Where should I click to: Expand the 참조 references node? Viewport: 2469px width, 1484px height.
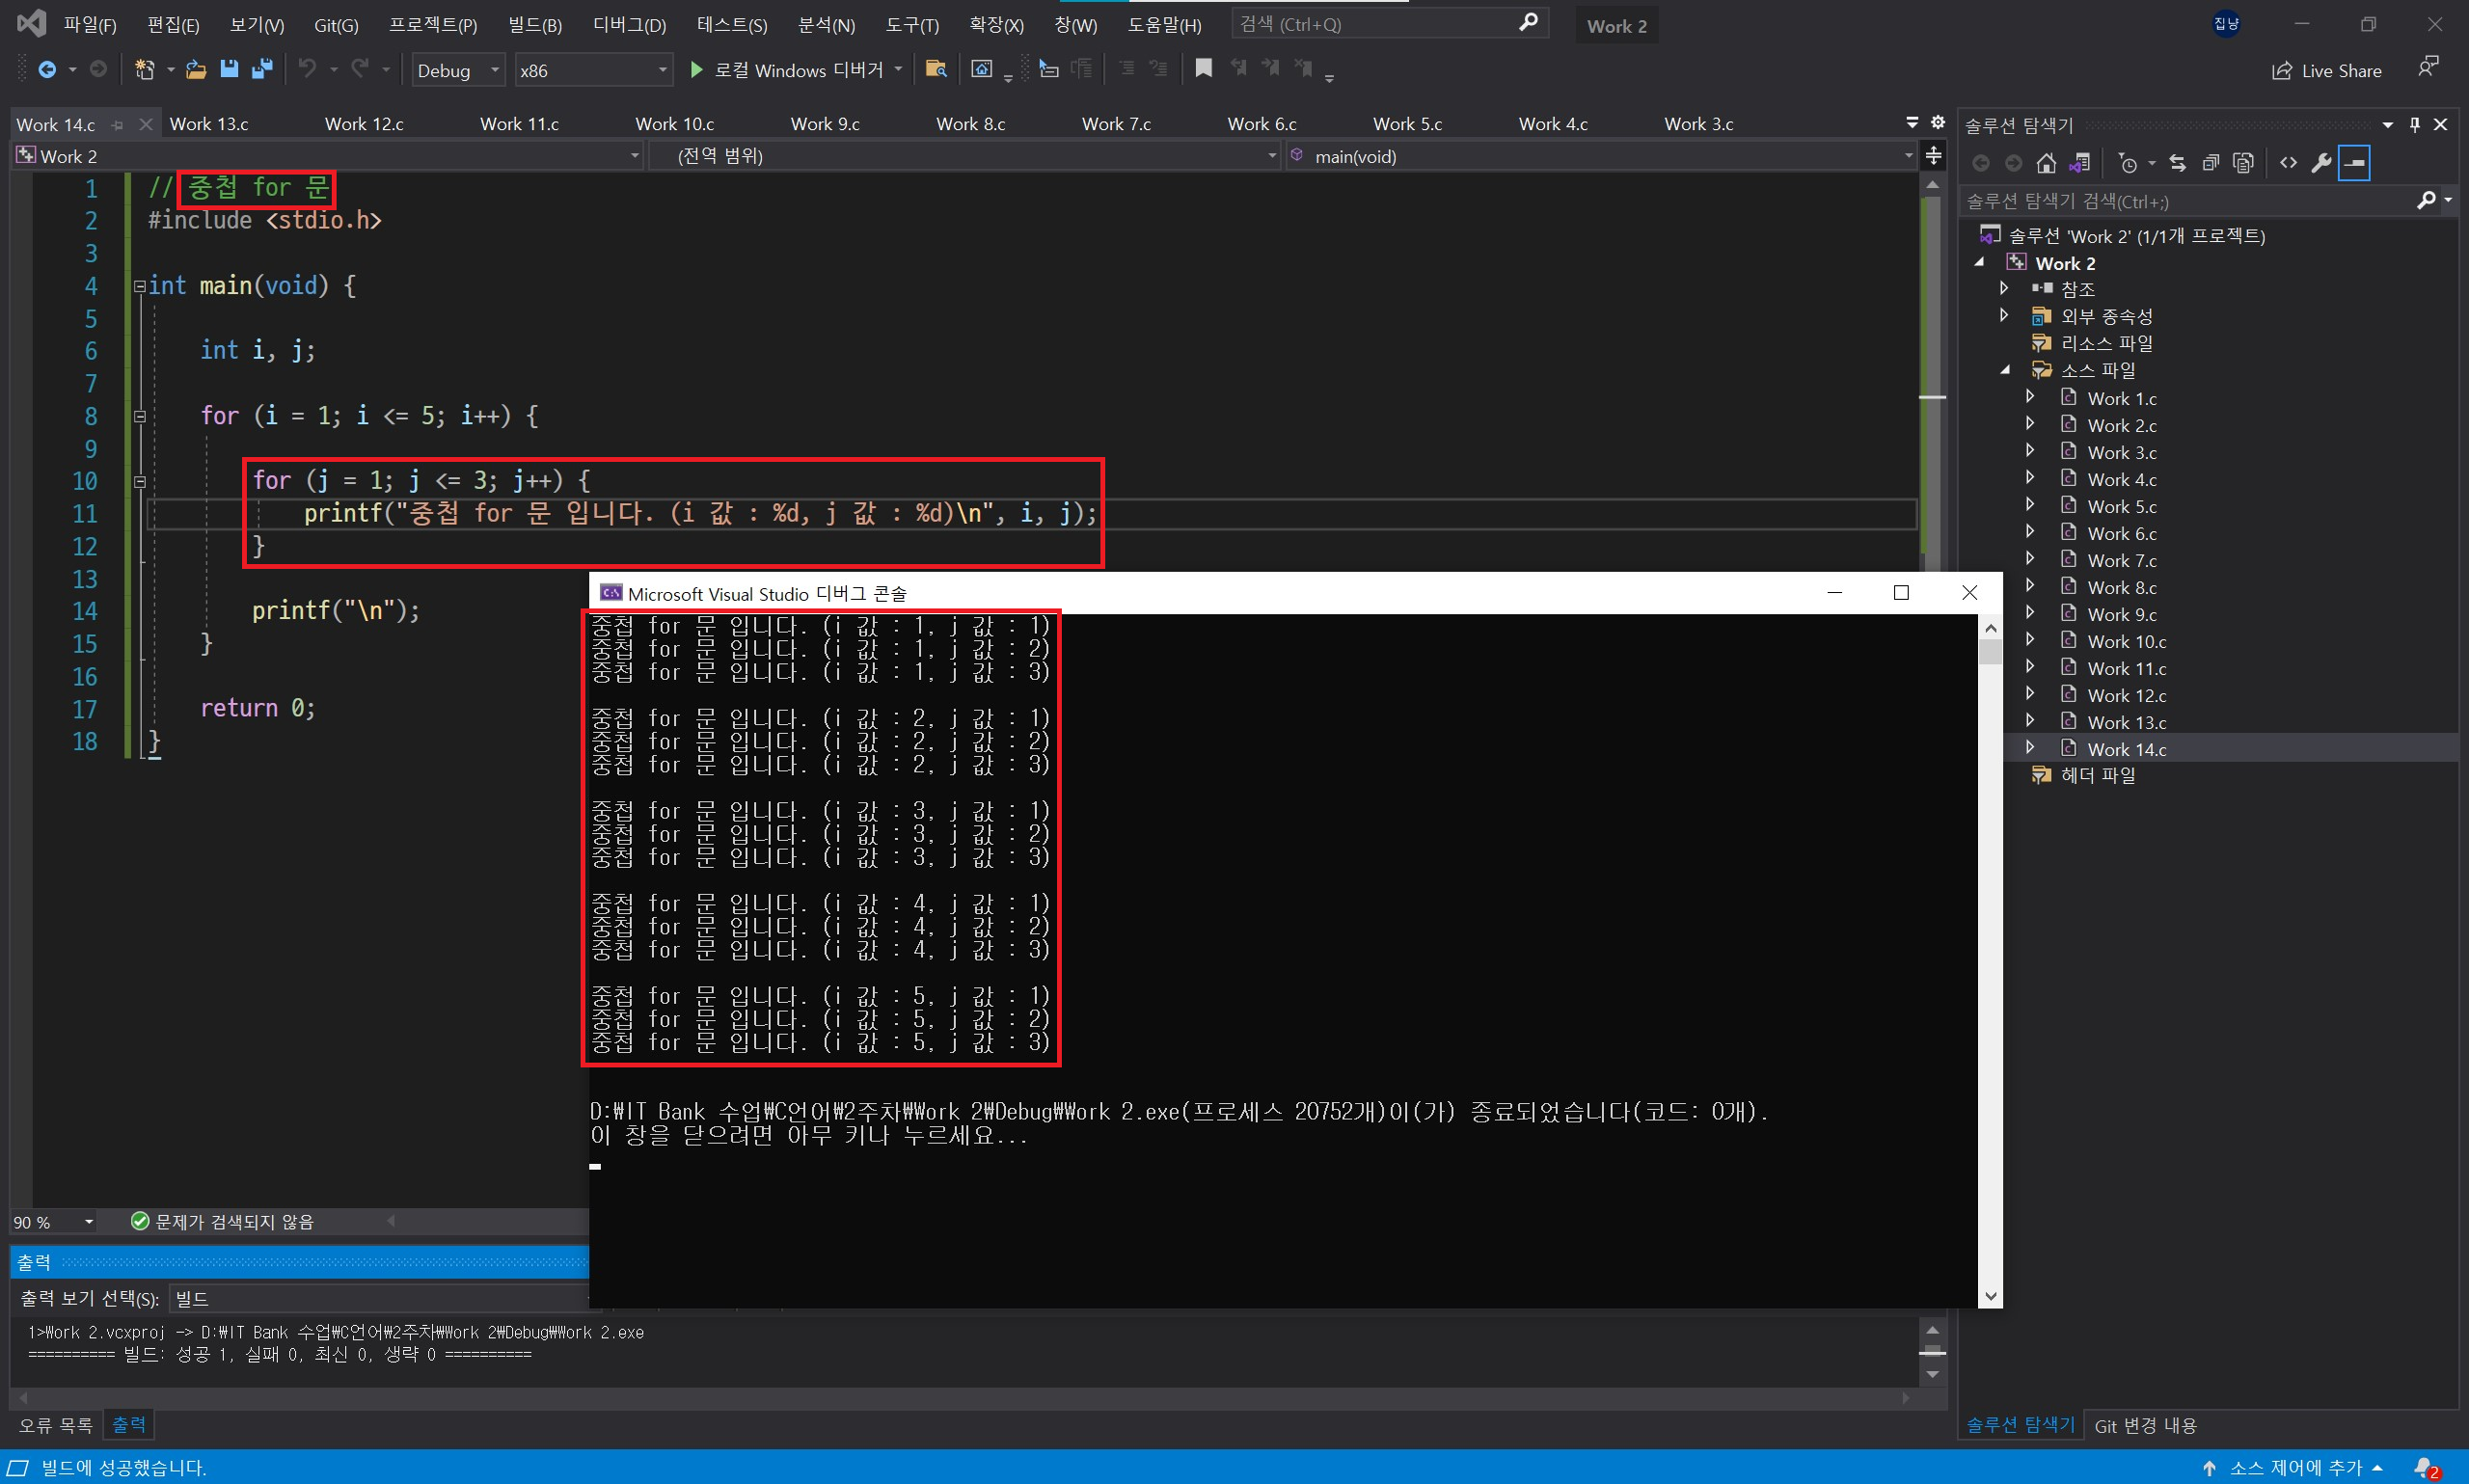click(x=2003, y=288)
